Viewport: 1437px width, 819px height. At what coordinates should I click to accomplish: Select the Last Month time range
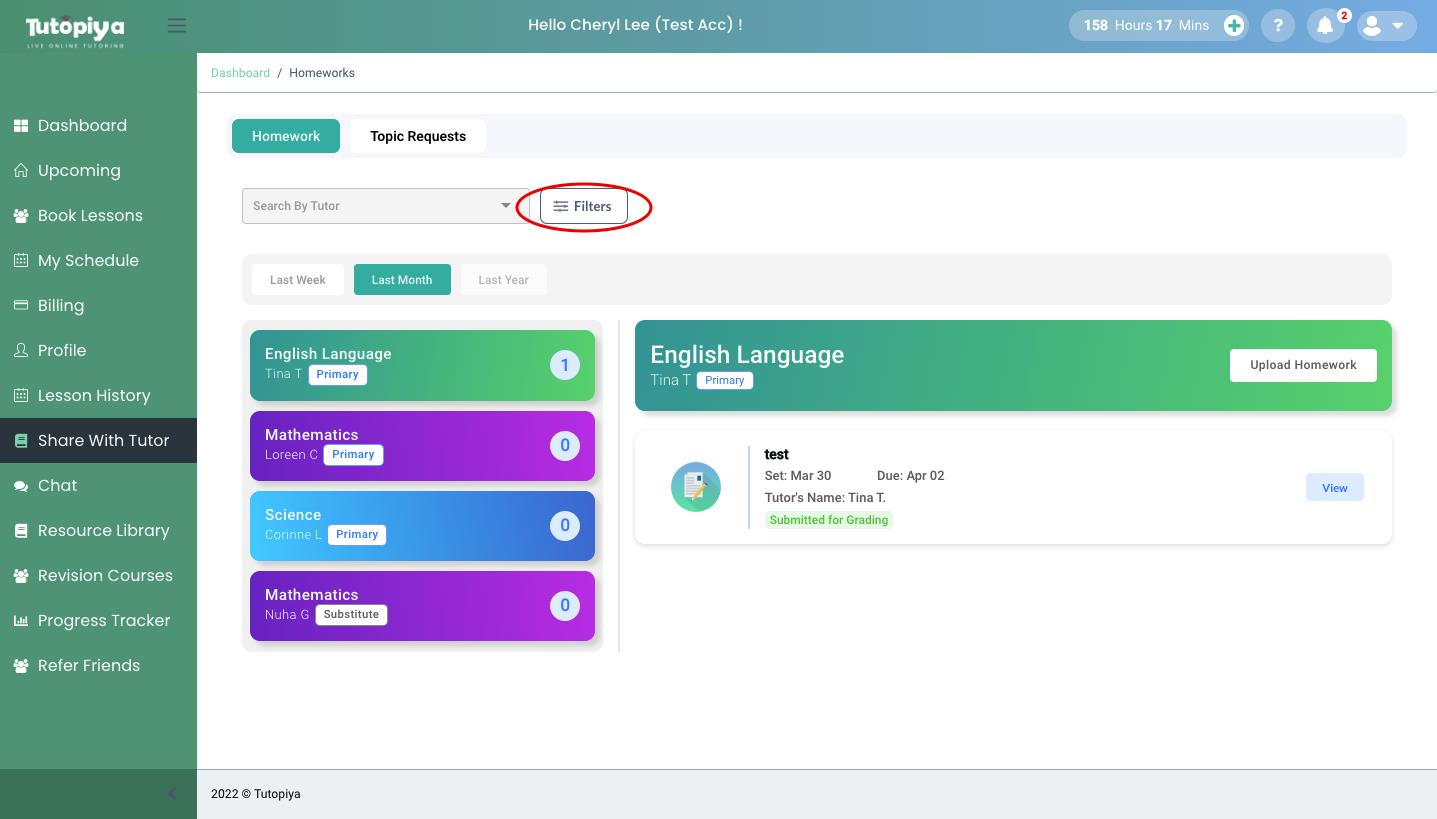tap(402, 280)
